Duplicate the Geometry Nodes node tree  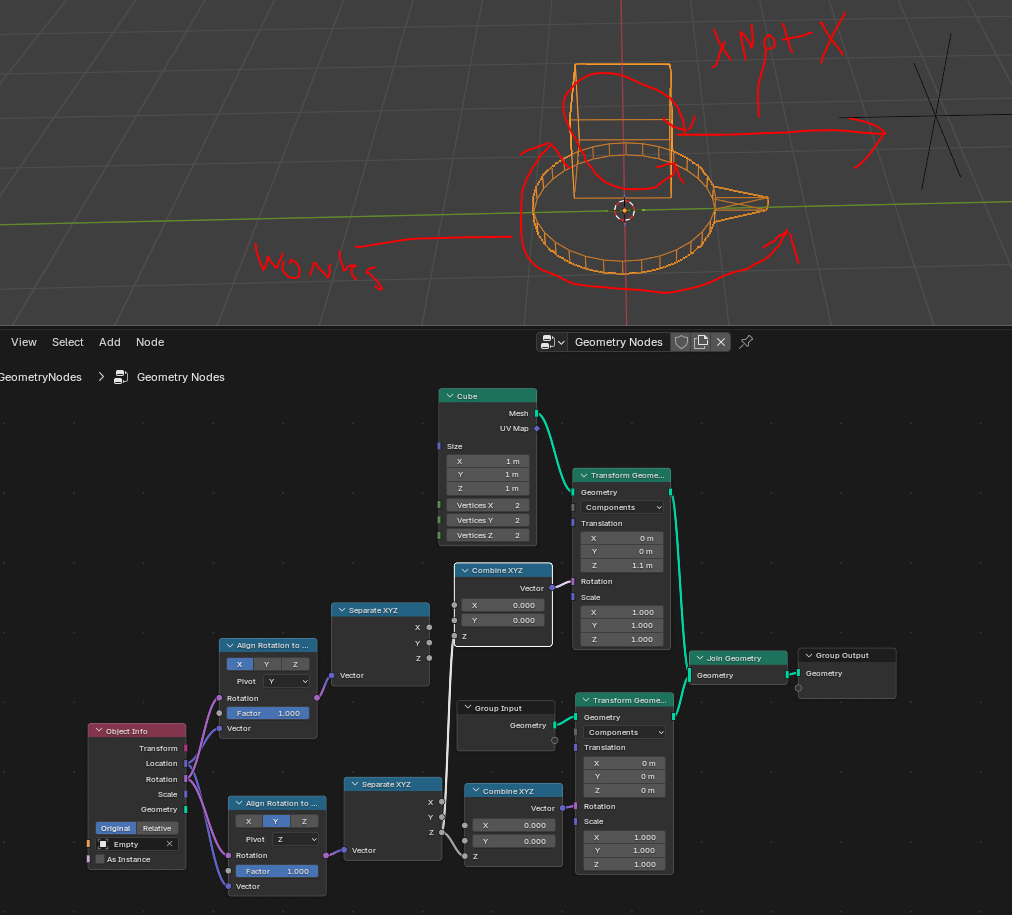701,342
